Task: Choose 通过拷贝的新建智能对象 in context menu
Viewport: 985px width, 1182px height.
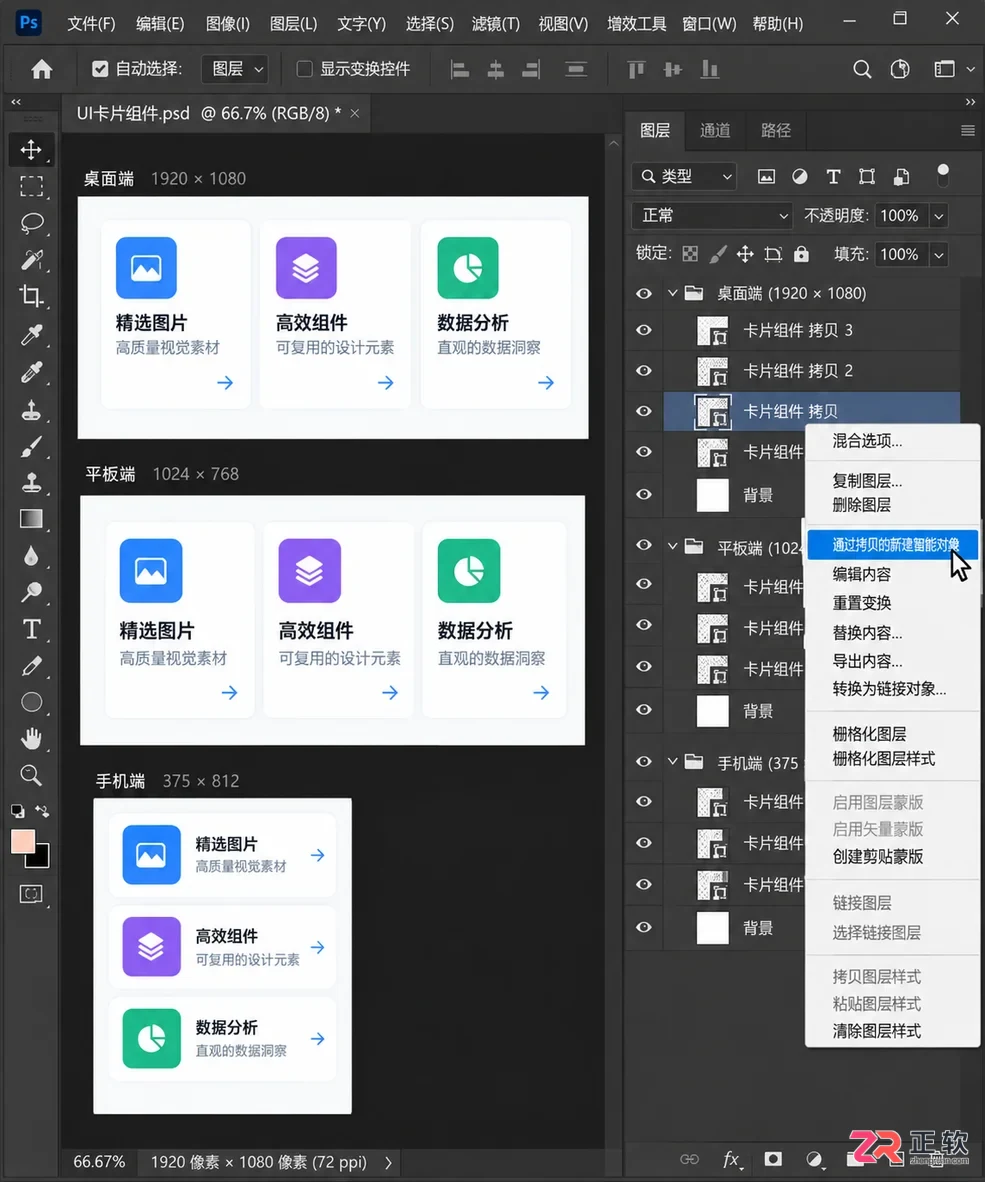Action: 892,544
